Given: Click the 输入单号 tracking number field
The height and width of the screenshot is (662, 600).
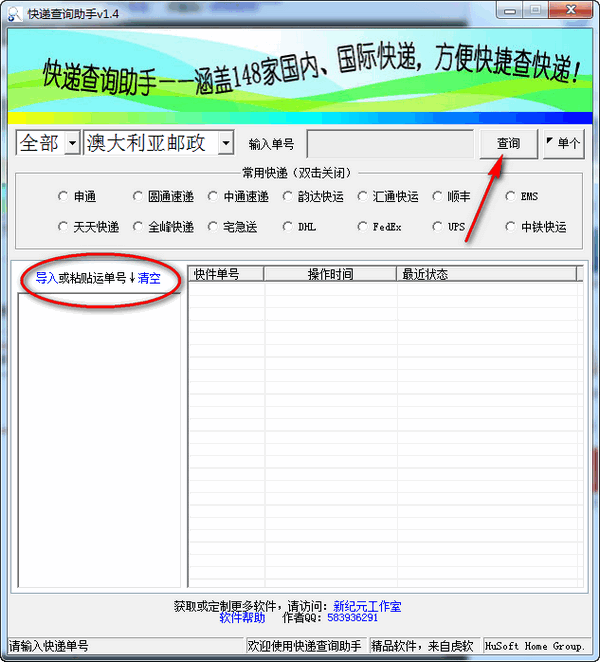Looking at the screenshot, I should [390, 144].
